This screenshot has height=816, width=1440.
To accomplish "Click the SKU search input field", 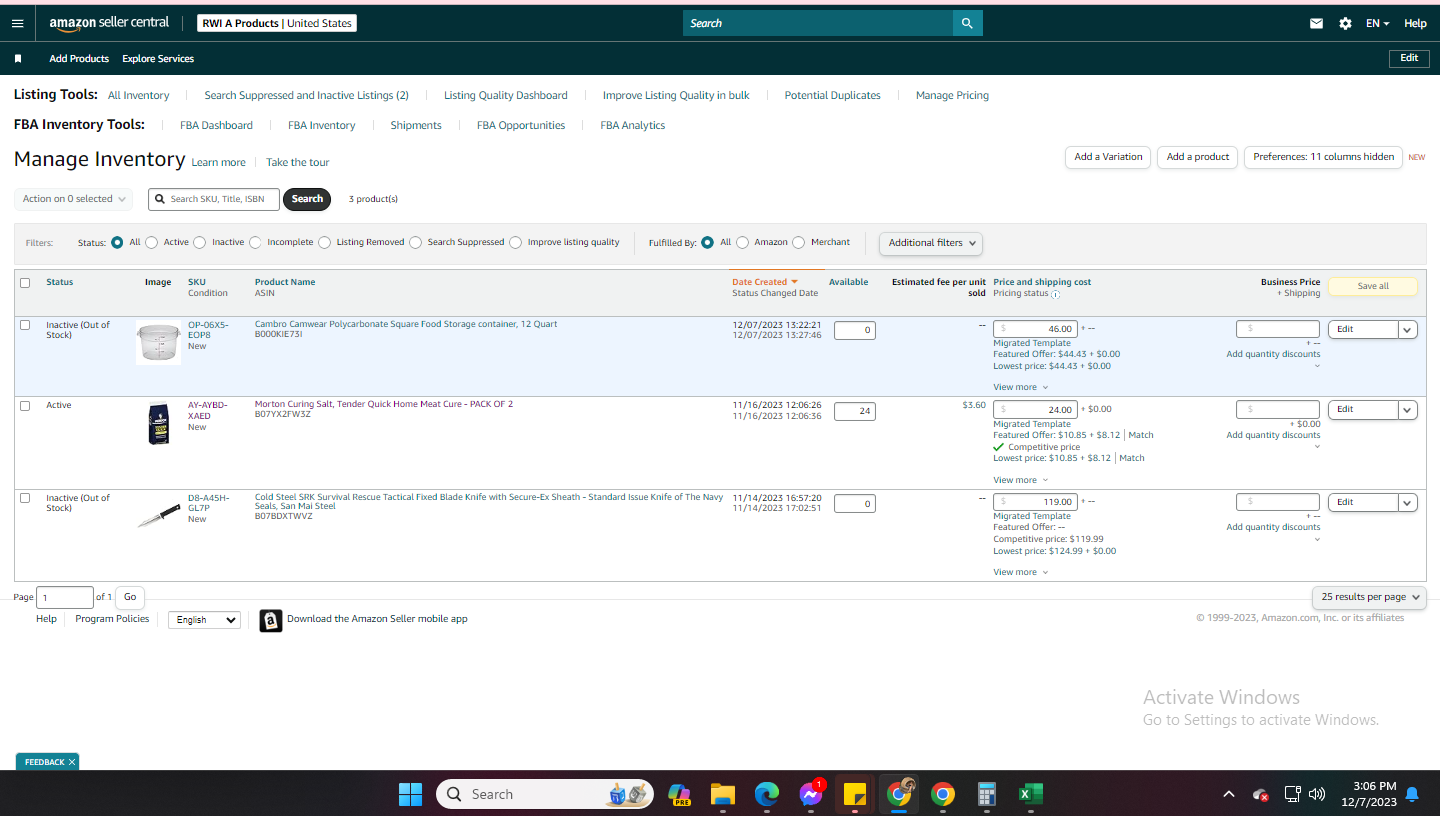I will click(x=214, y=199).
